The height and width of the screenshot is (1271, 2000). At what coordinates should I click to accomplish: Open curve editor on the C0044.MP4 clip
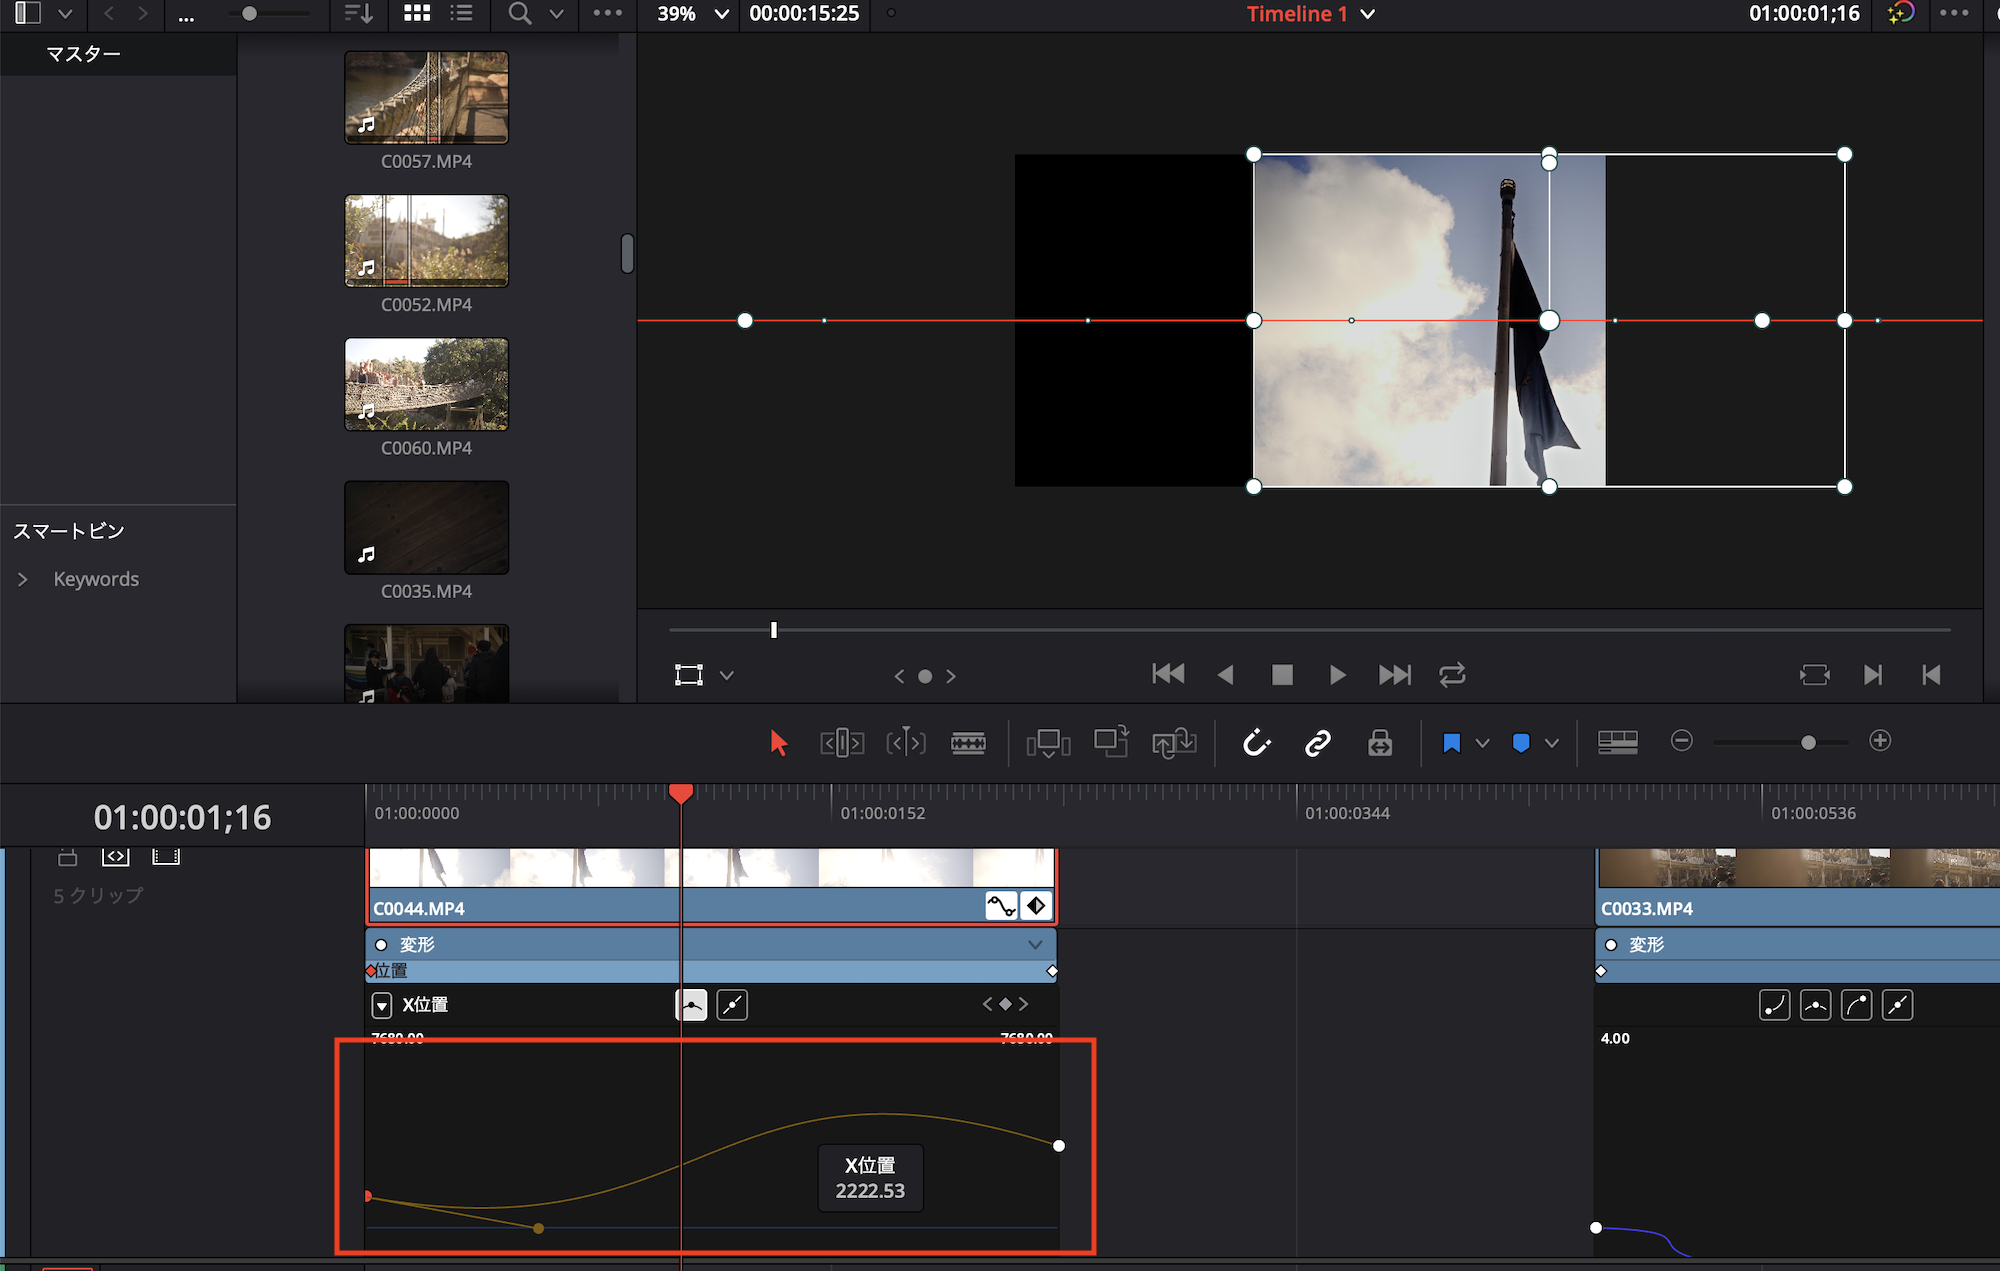point(1001,906)
